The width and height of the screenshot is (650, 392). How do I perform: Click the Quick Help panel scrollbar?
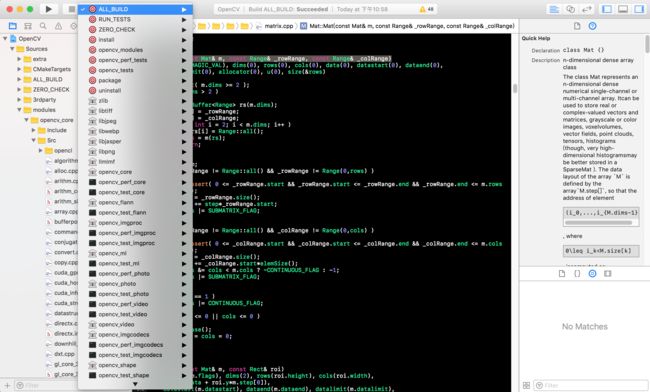coord(647,44)
